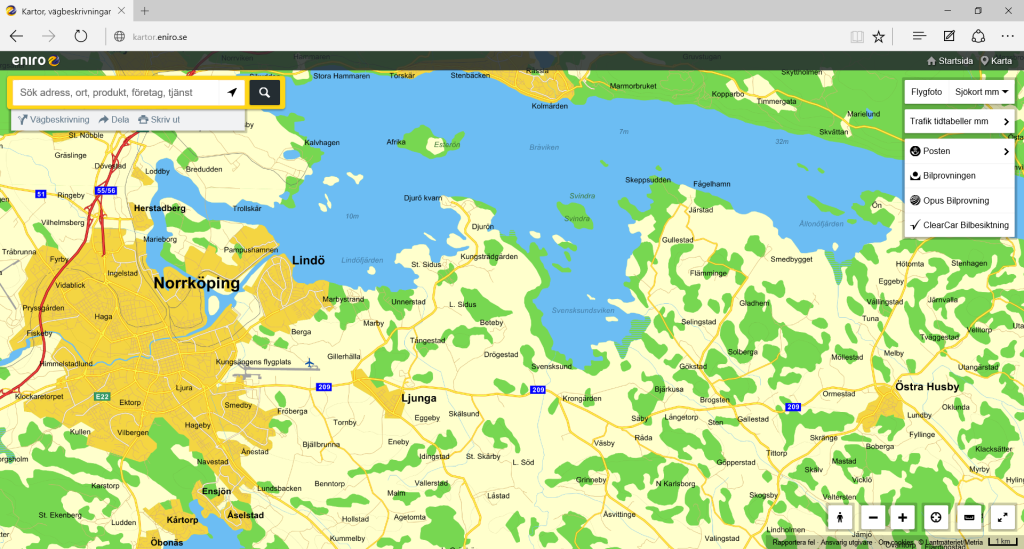Zoom out with the minus button
1024x549 pixels.
tap(872, 518)
